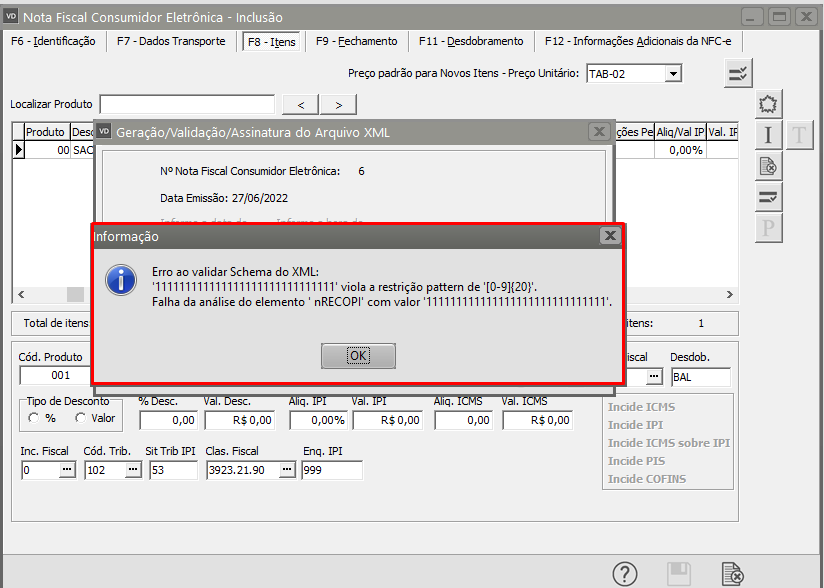Open the Clas. Fiscal lookup ellipsis button
The height and width of the screenshot is (588, 824).
(287, 470)
